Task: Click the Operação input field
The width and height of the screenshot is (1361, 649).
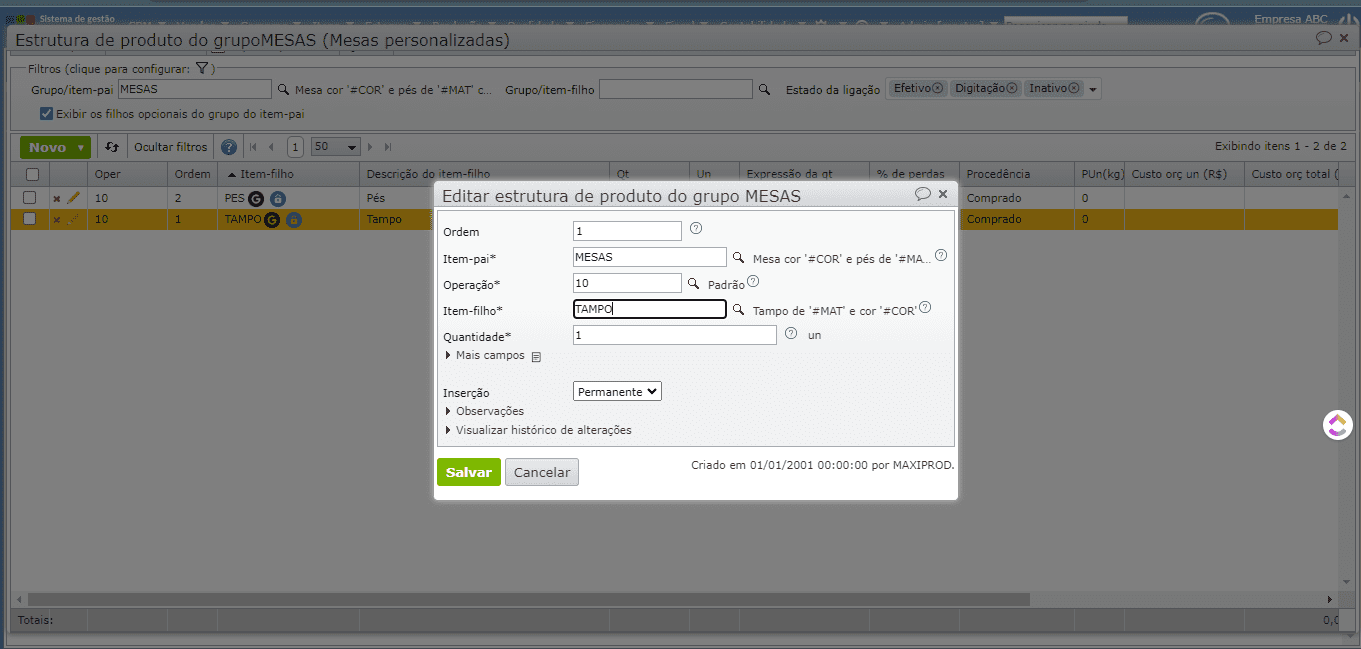Action: click(628, 284)
